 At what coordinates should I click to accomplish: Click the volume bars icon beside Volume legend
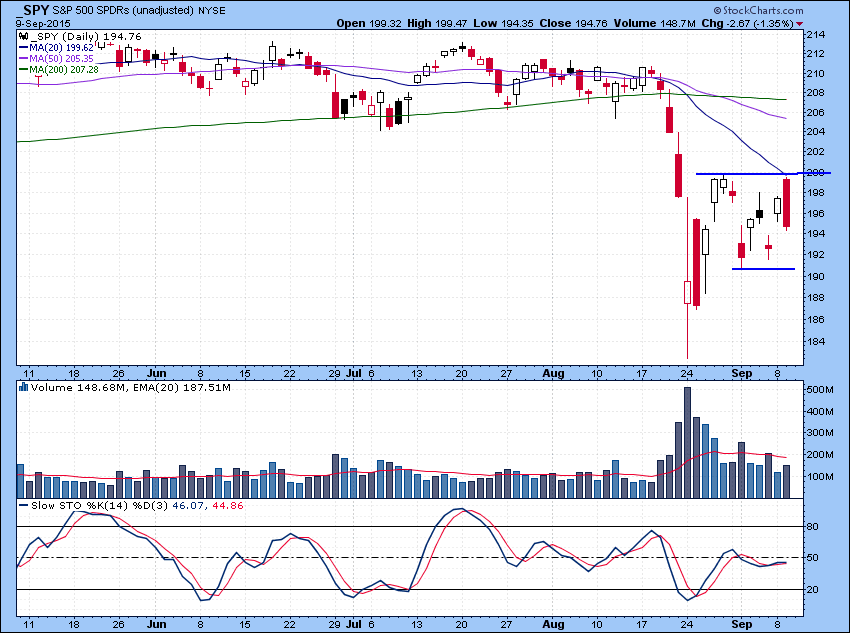tap(23, 387)
